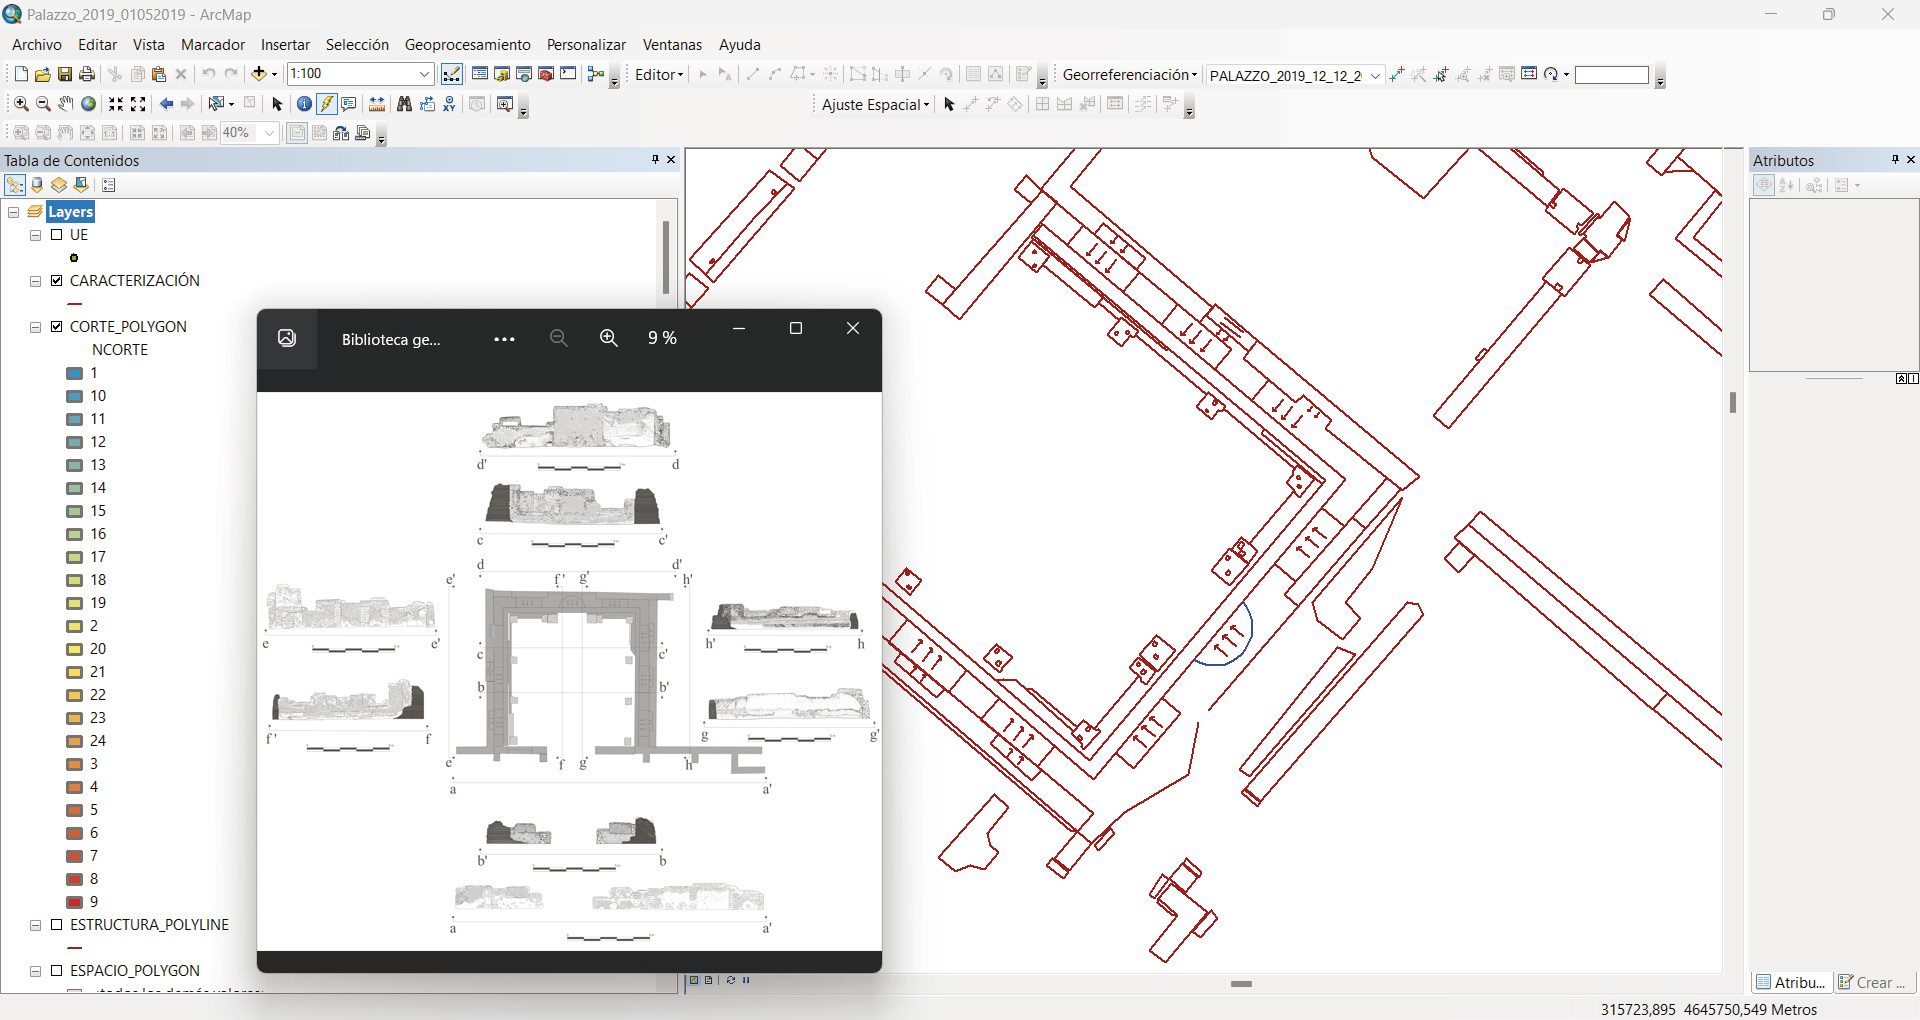Click the Full Extent globe icon

88,104
